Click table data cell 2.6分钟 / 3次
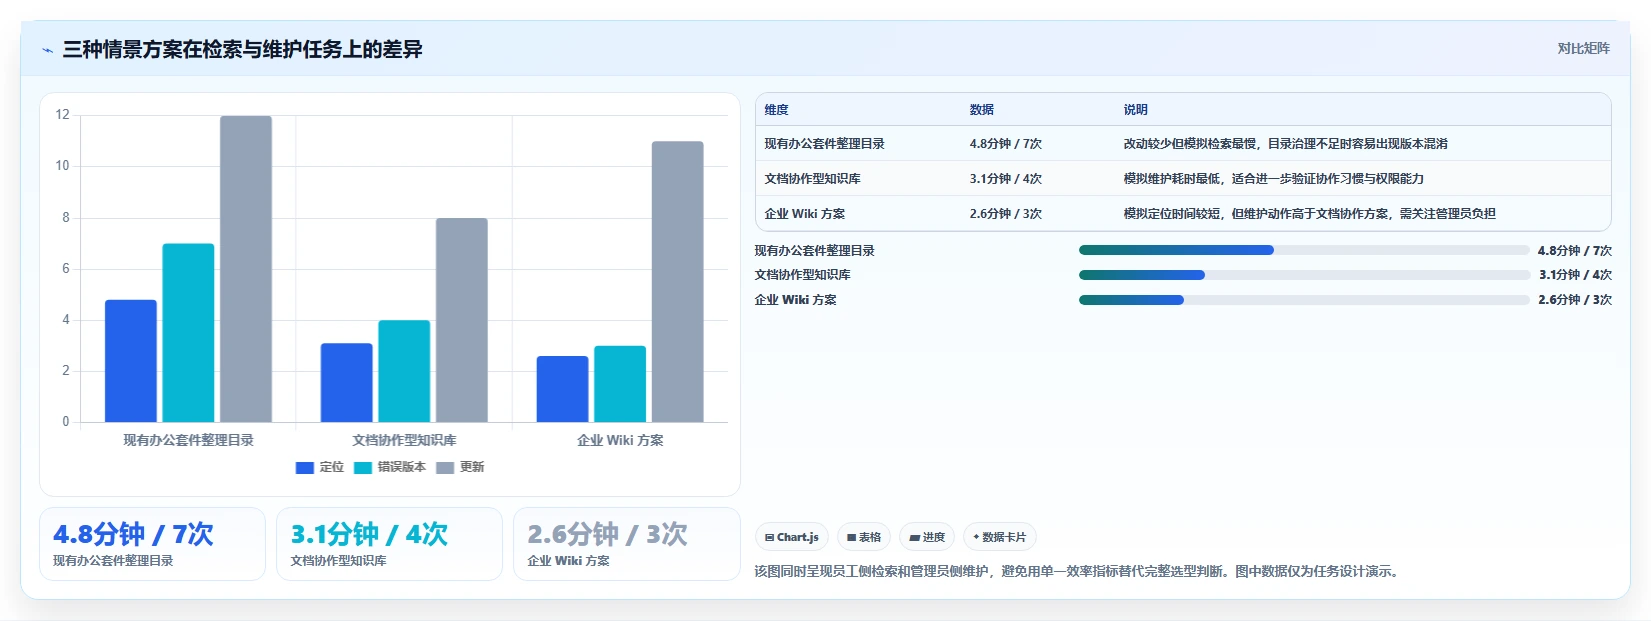The width and height of the screenshot is (1651, 621). pos(1006,214)
